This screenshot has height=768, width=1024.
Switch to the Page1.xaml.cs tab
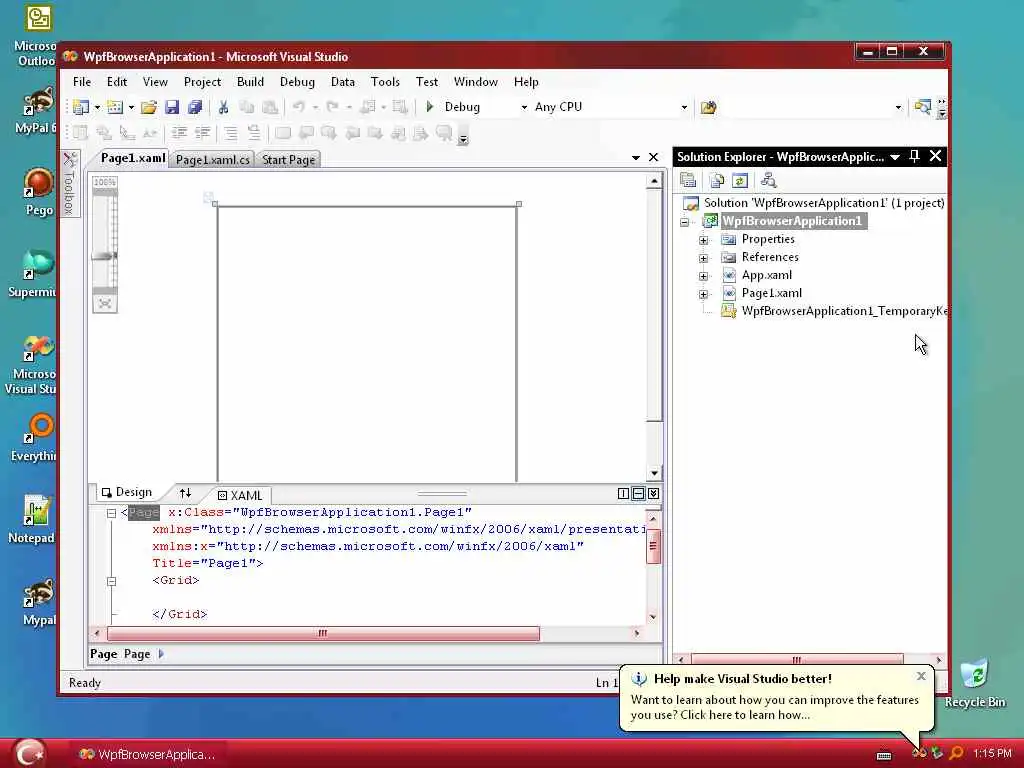pyautogui.click(x=213, y=159)
